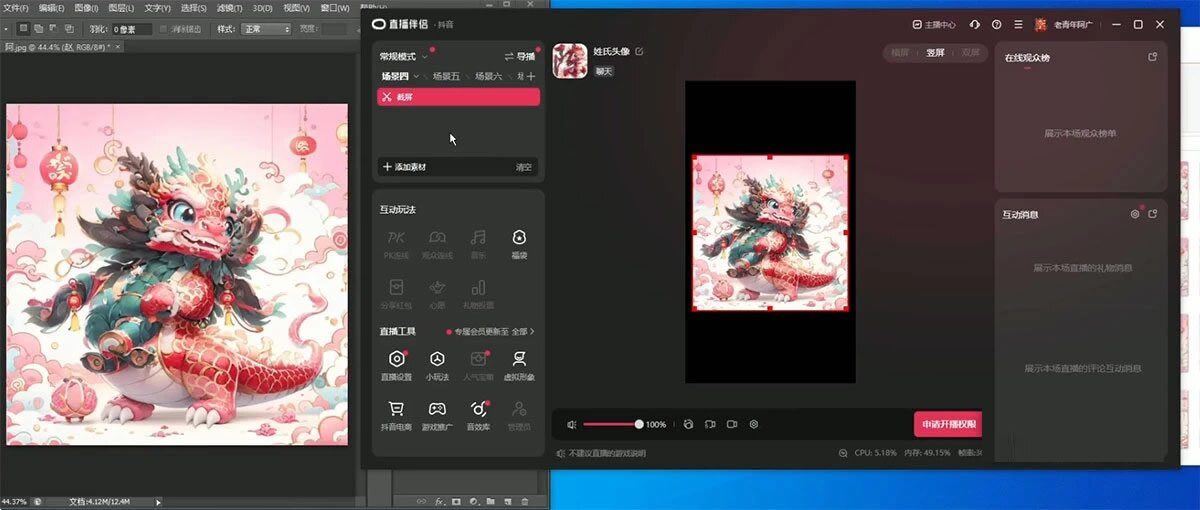Open Photoshop's 样式 style dropdown

(265, 29)
